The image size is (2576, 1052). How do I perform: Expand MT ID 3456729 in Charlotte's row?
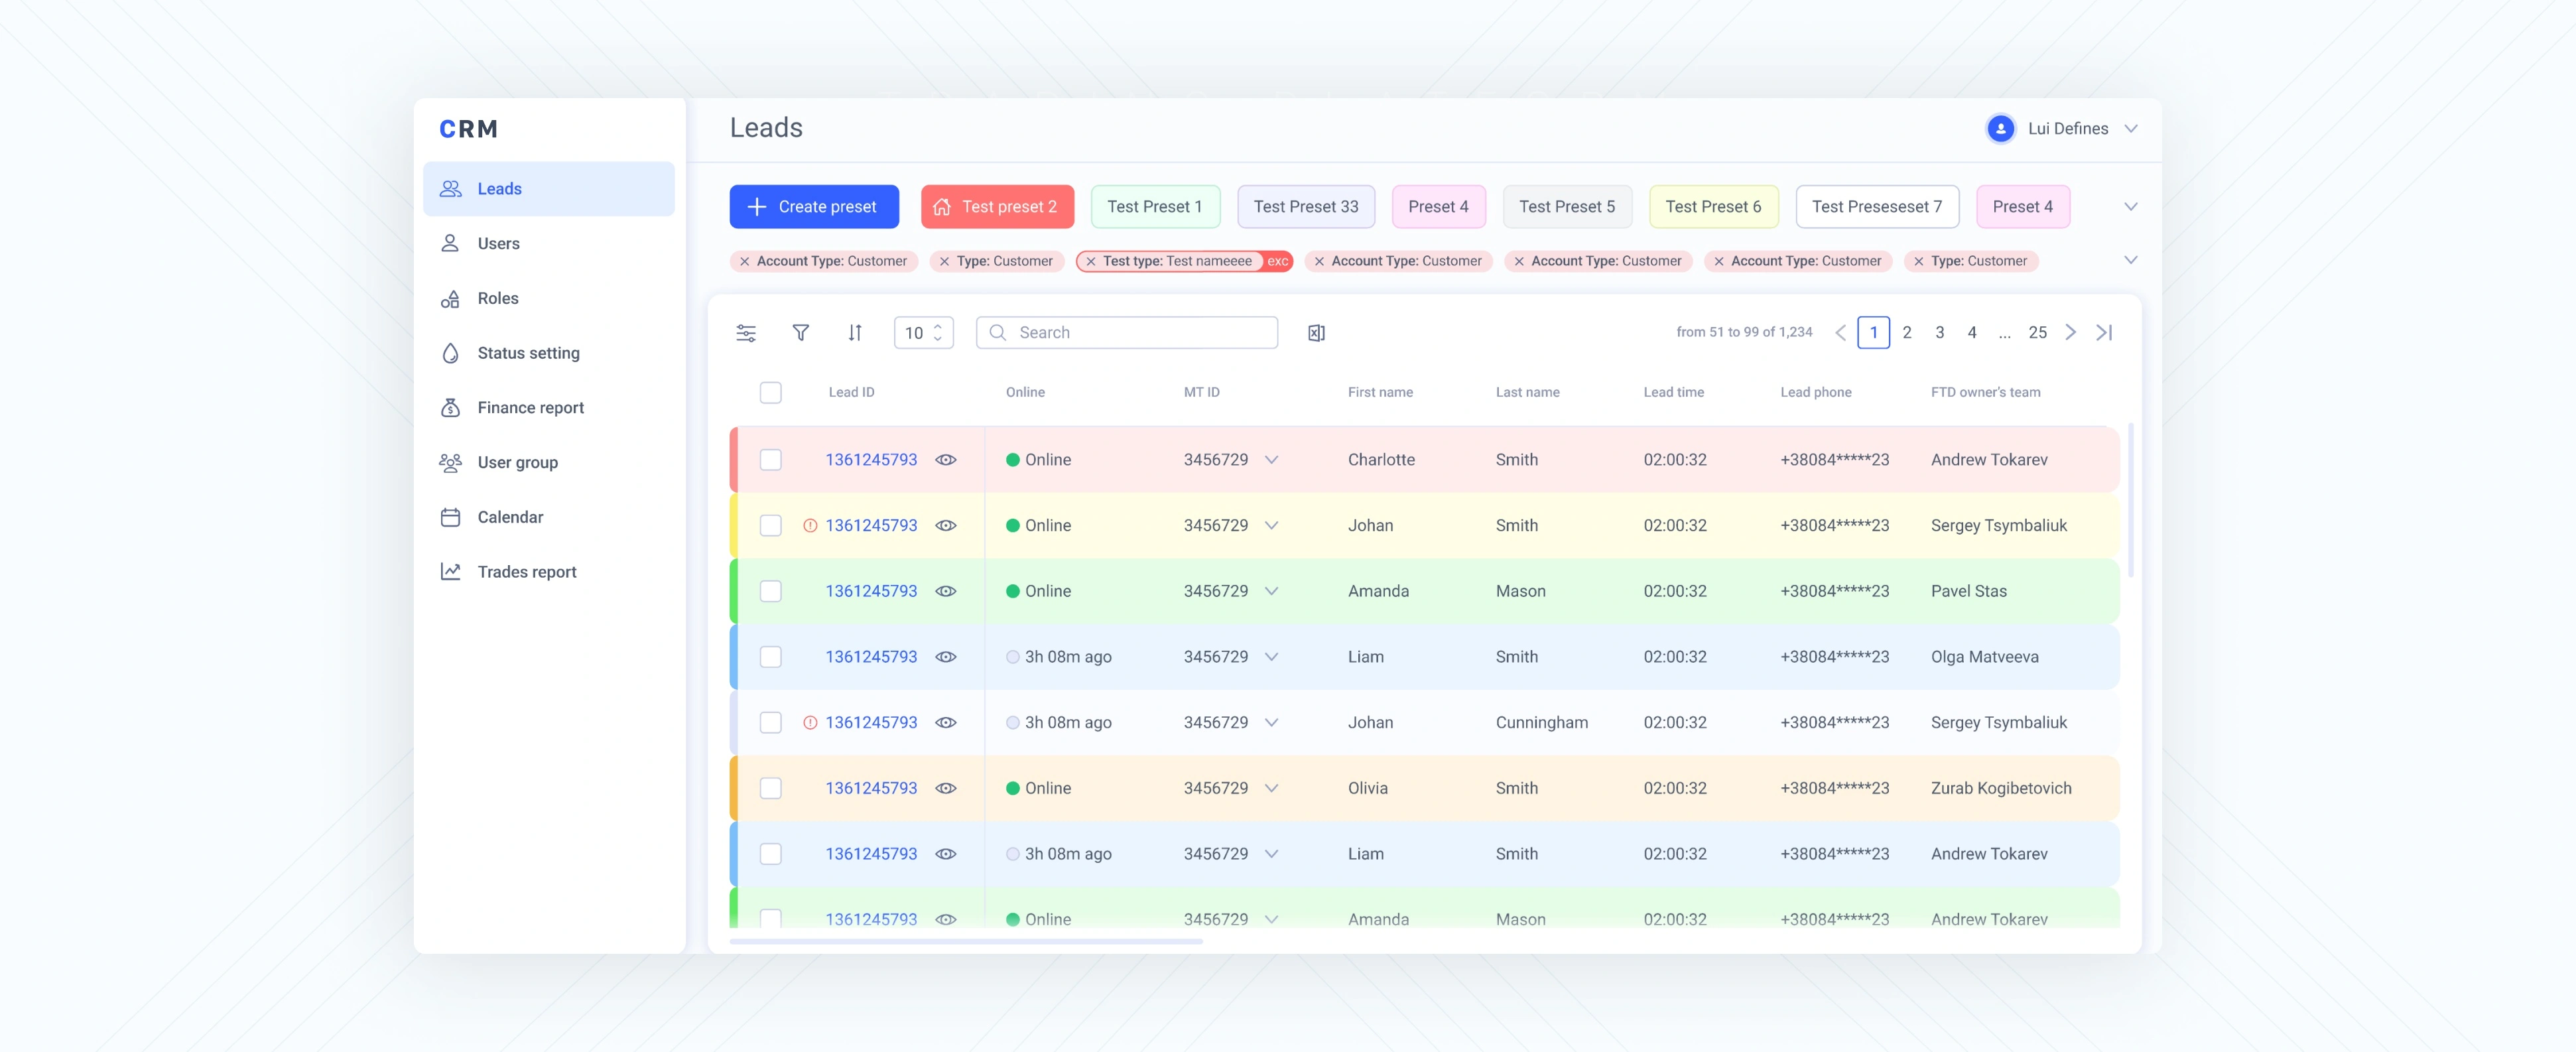click(x=1272, y=460)
